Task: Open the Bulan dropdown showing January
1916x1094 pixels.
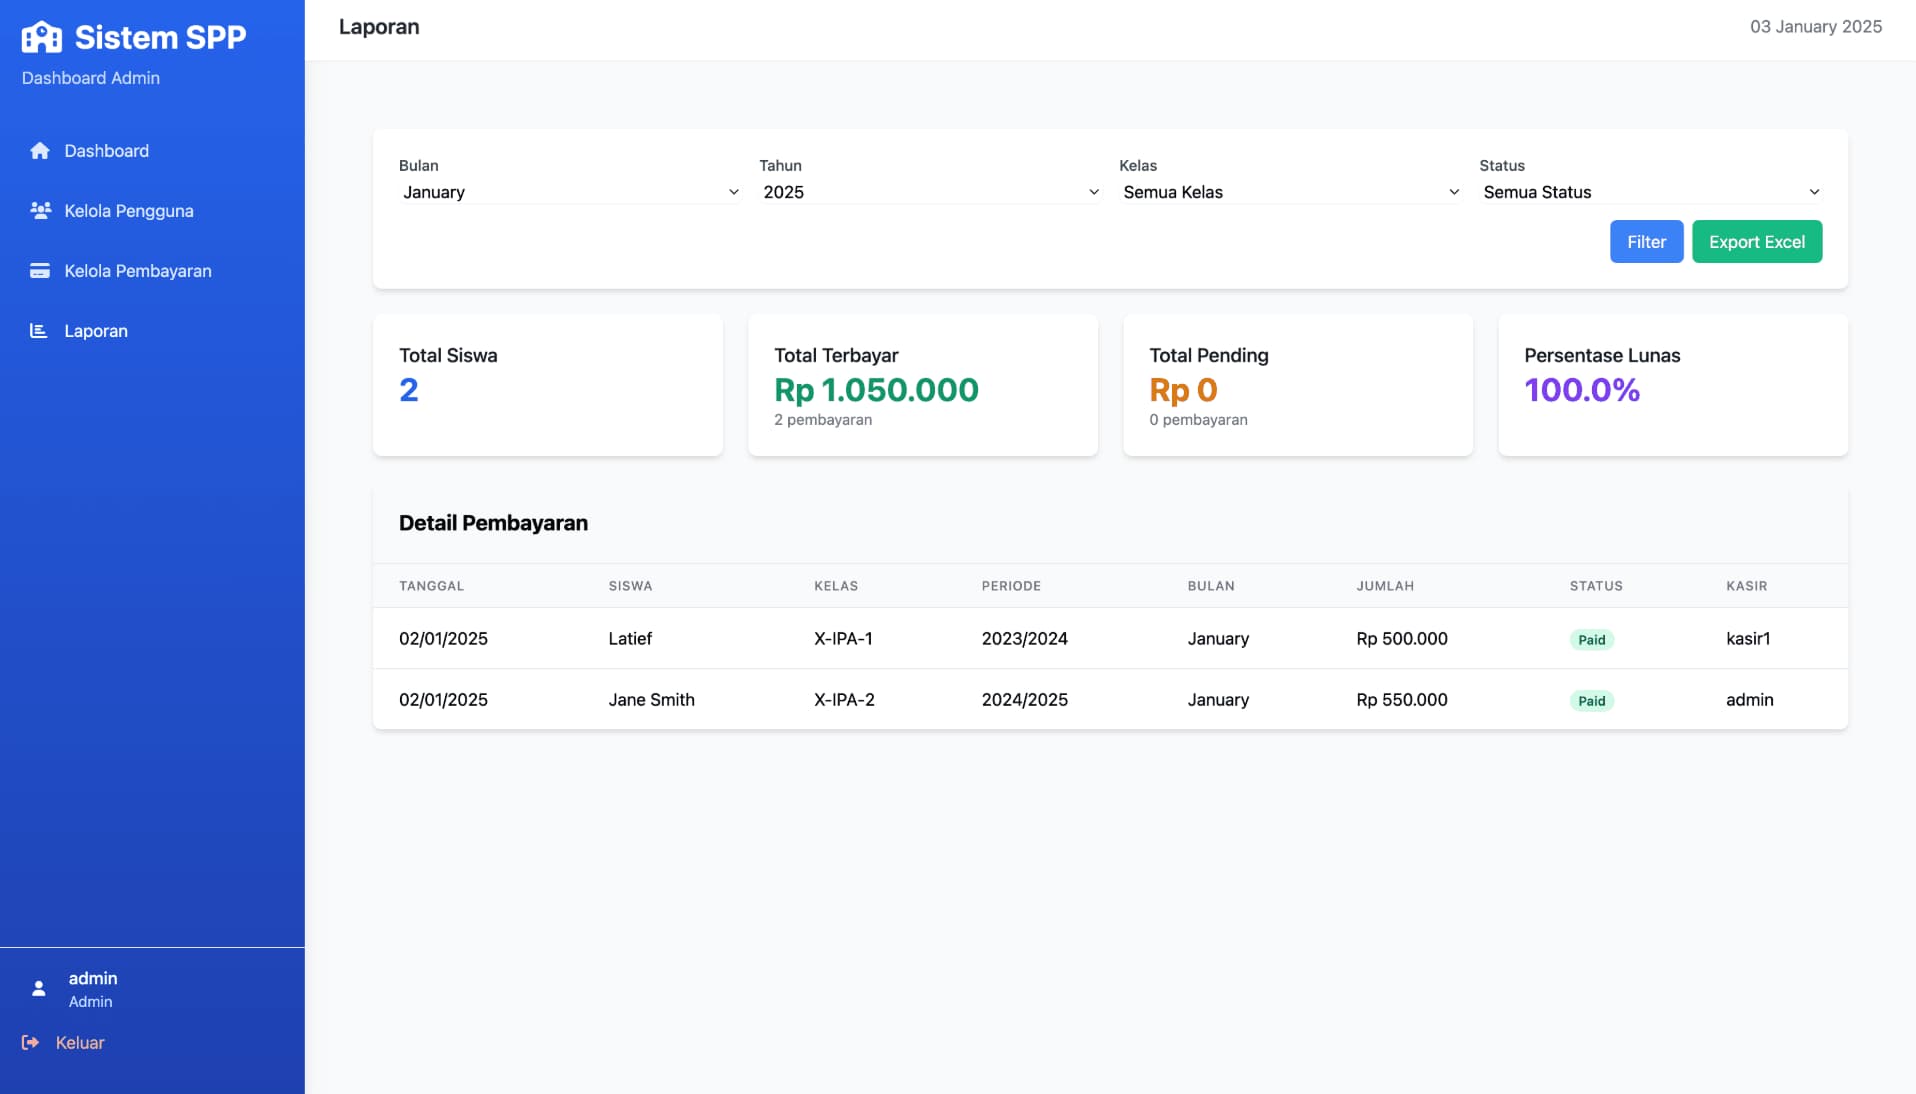Action: pos(570,192)
